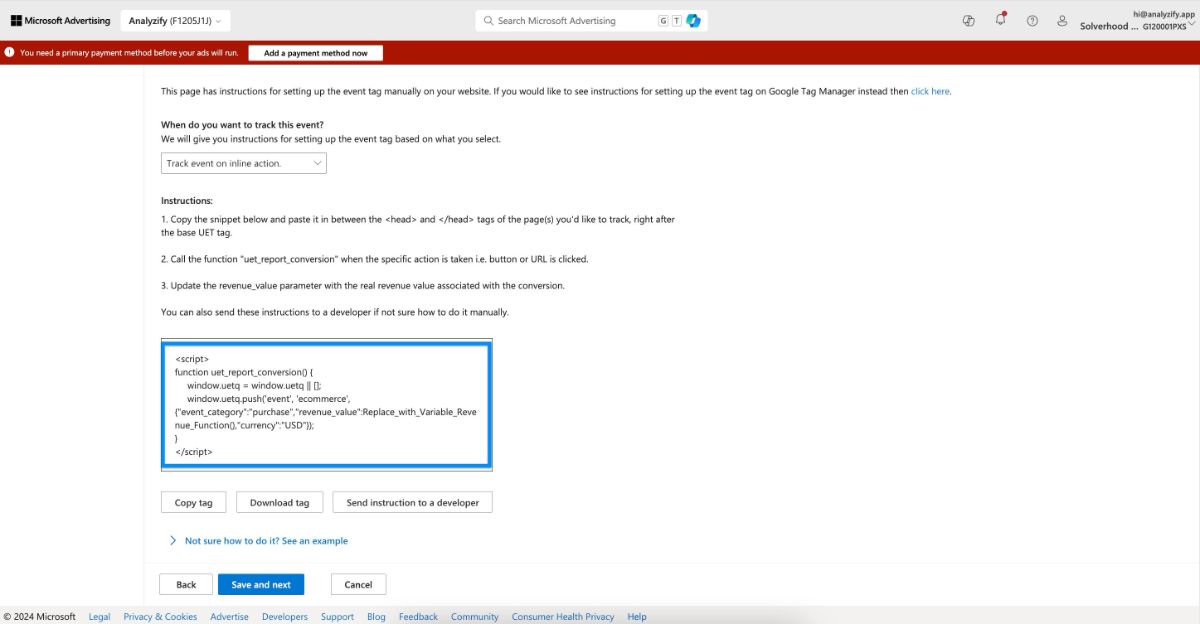
Task: Open the Analyzify account selector dropdown
Action: [175, 20]
